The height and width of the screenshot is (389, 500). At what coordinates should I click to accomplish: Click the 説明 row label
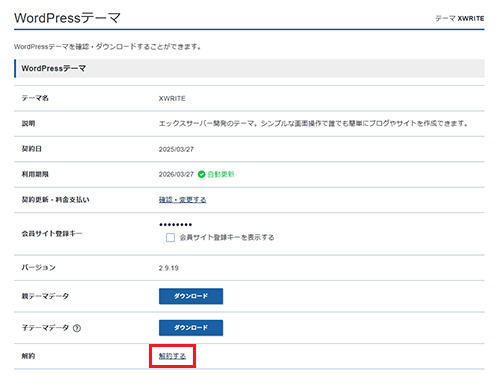(x=28, y=123)
